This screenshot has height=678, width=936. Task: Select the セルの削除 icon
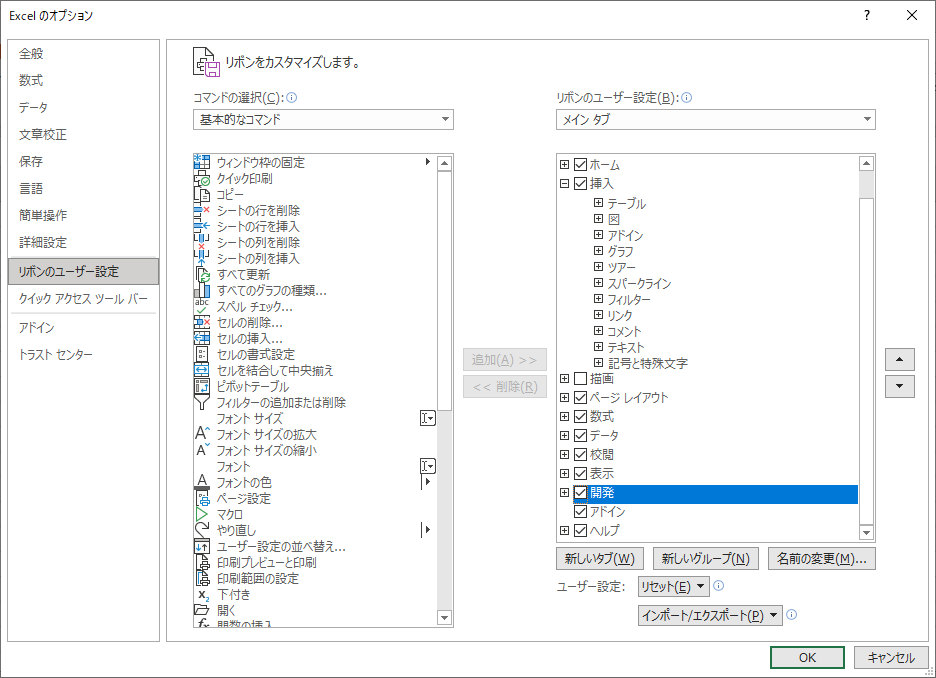202,322
